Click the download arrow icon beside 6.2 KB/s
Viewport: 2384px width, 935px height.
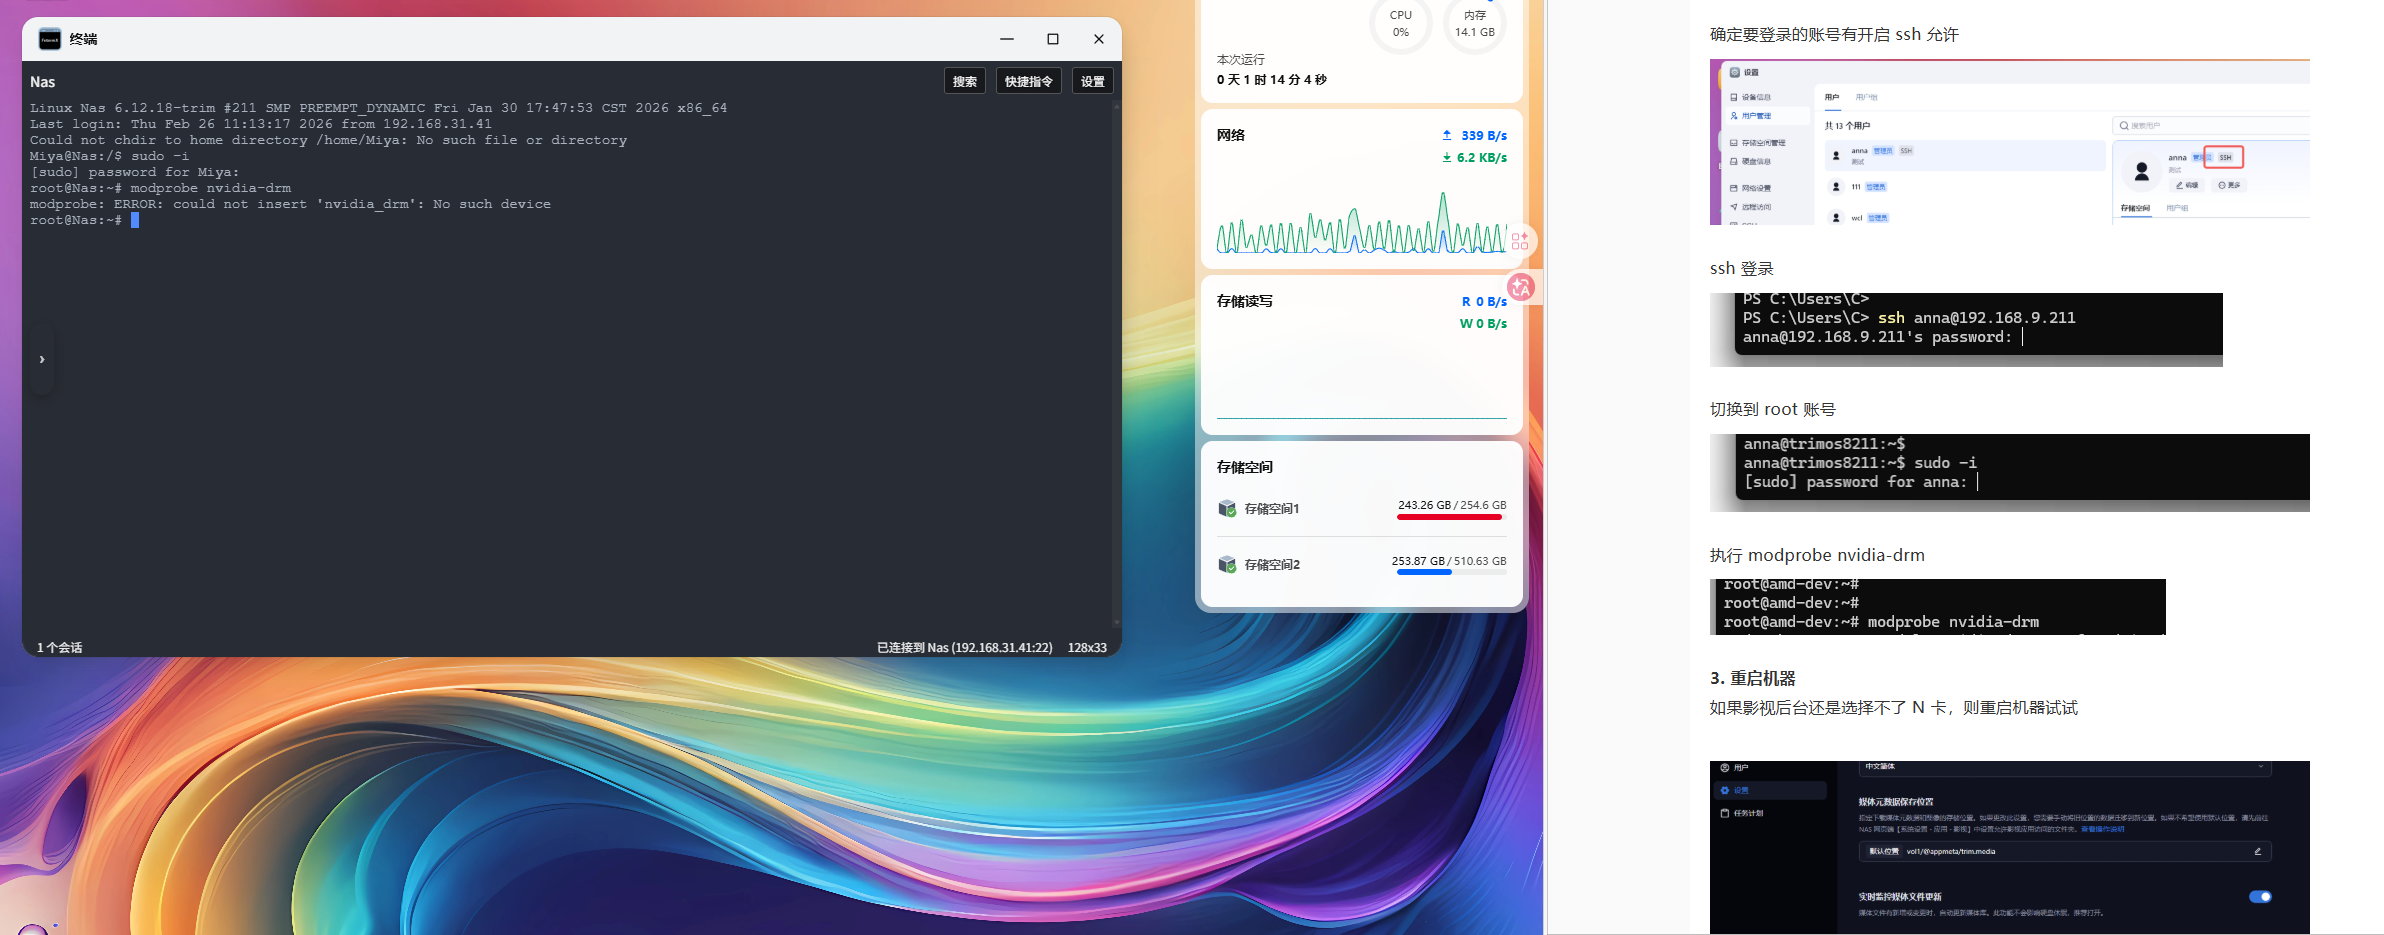(x=1447, y=157)
